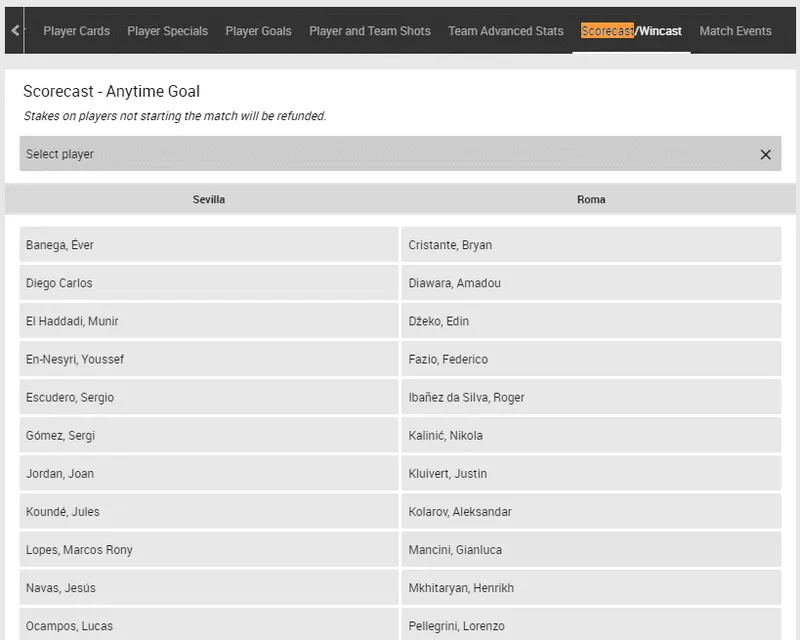Viewport: 800px width, 640px height.
Task: Choose Diego Carlos from Sevilla list
Action: point(208,283)
